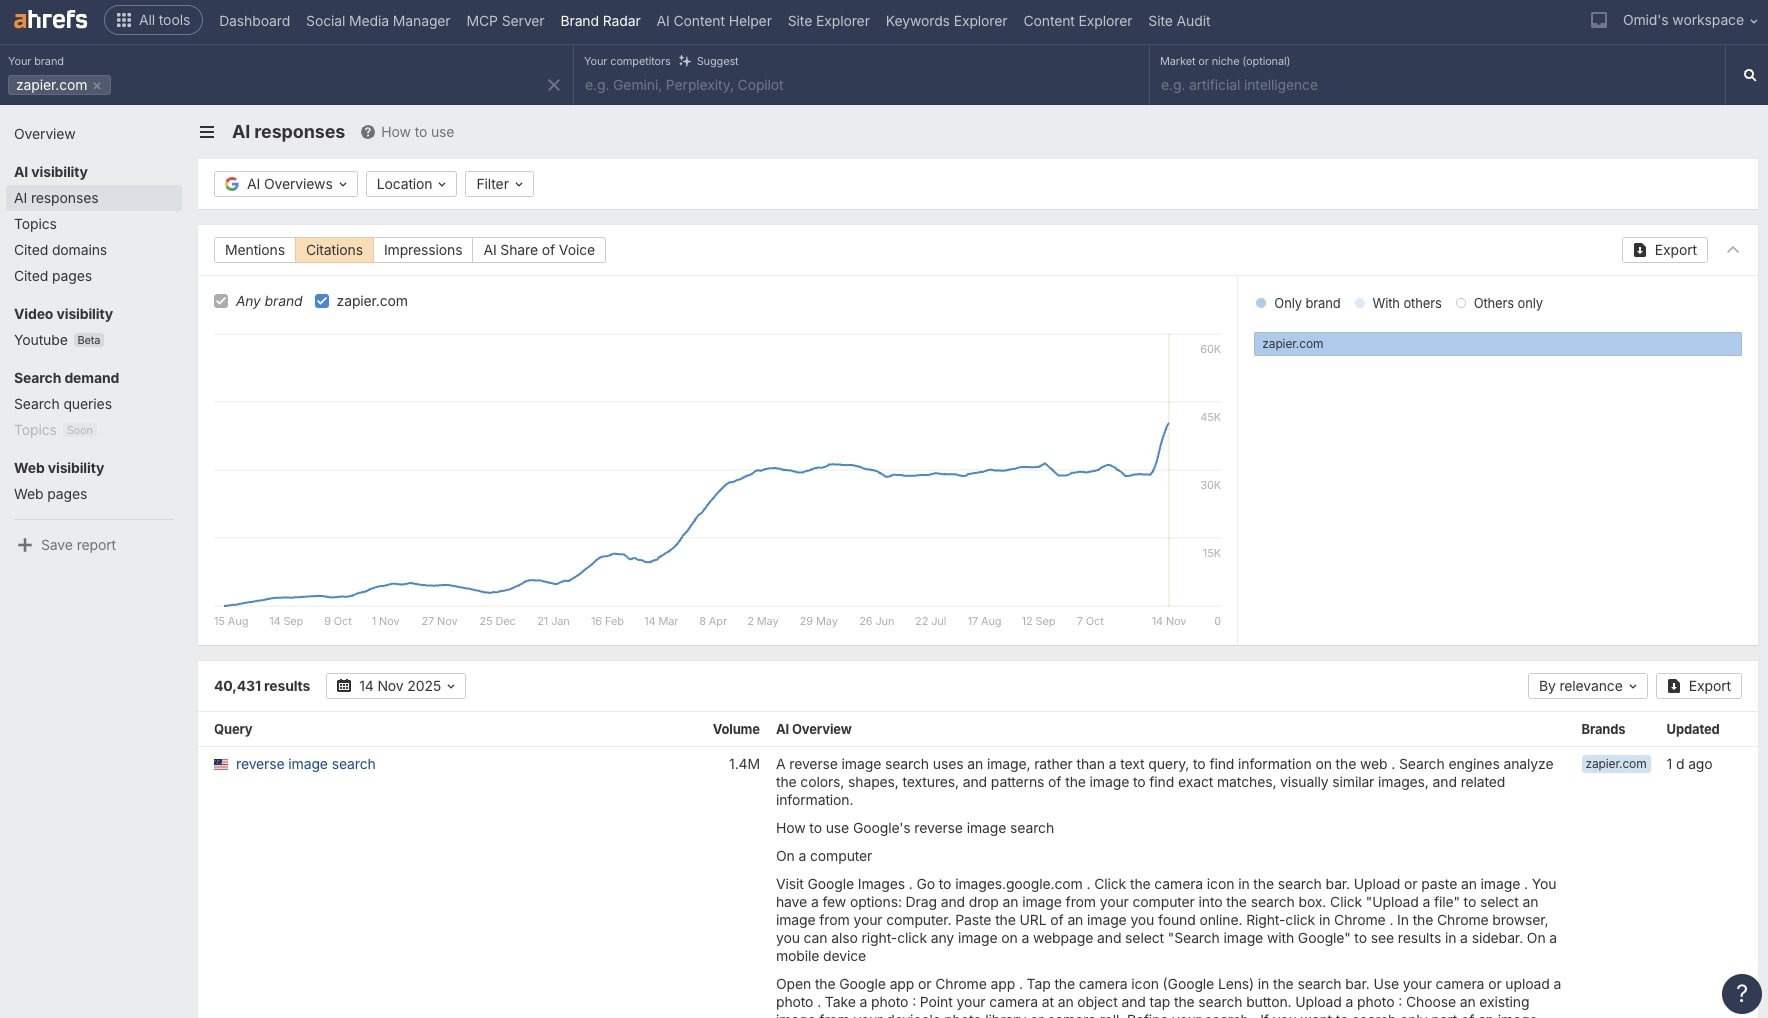Open the How to use help

point(408,132)
